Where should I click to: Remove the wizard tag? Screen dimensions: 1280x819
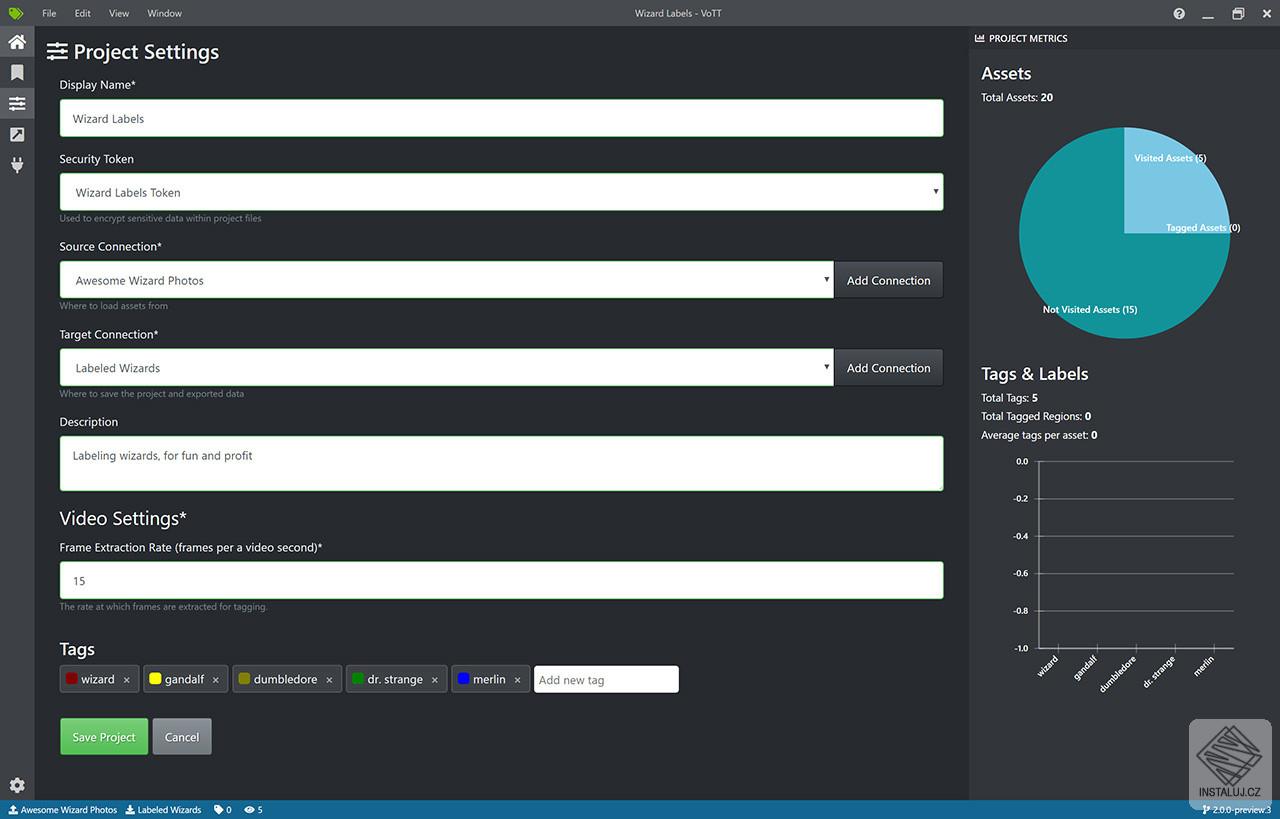click(x=127, y=680)
